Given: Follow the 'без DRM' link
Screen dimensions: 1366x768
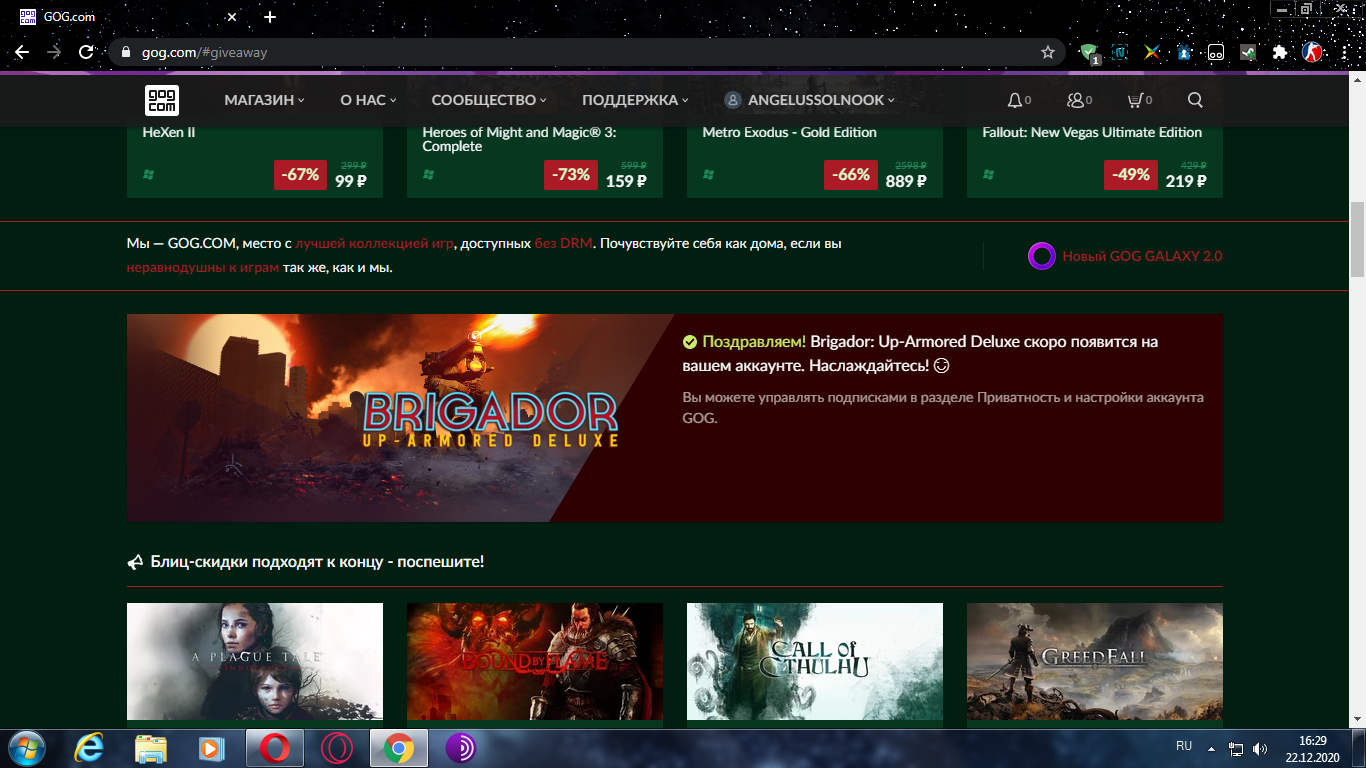Looking at the screenshot, I should [x=564, y=243].
